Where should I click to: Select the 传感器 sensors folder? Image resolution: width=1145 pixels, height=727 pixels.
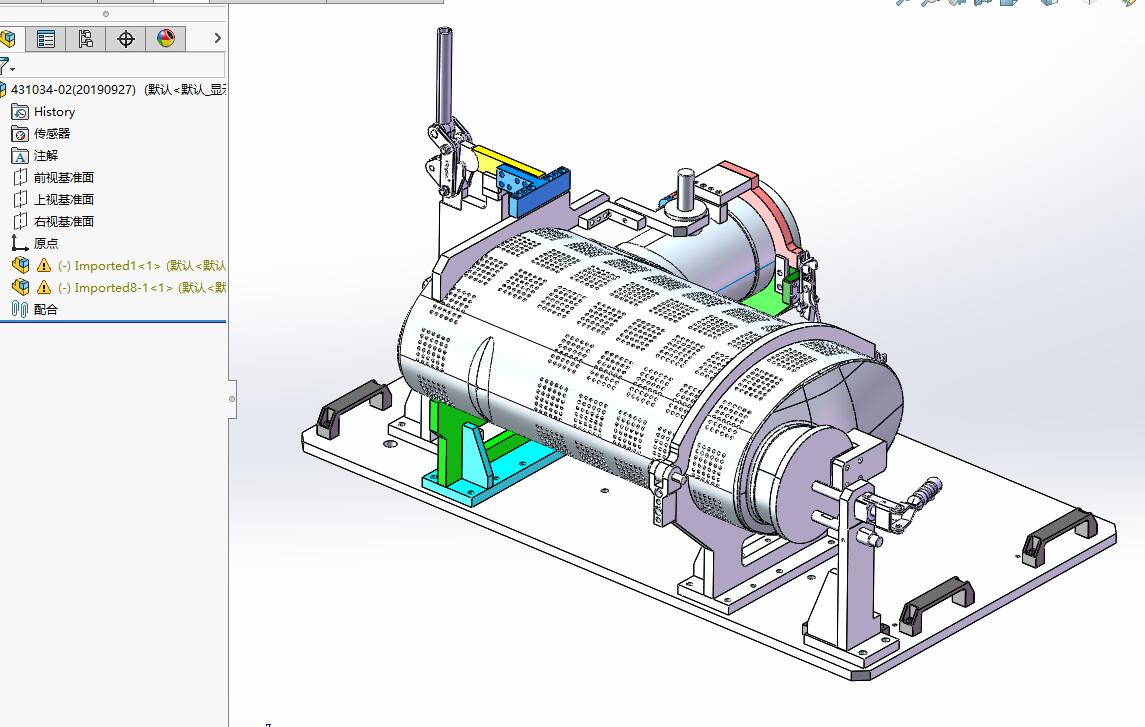(52, 134)
